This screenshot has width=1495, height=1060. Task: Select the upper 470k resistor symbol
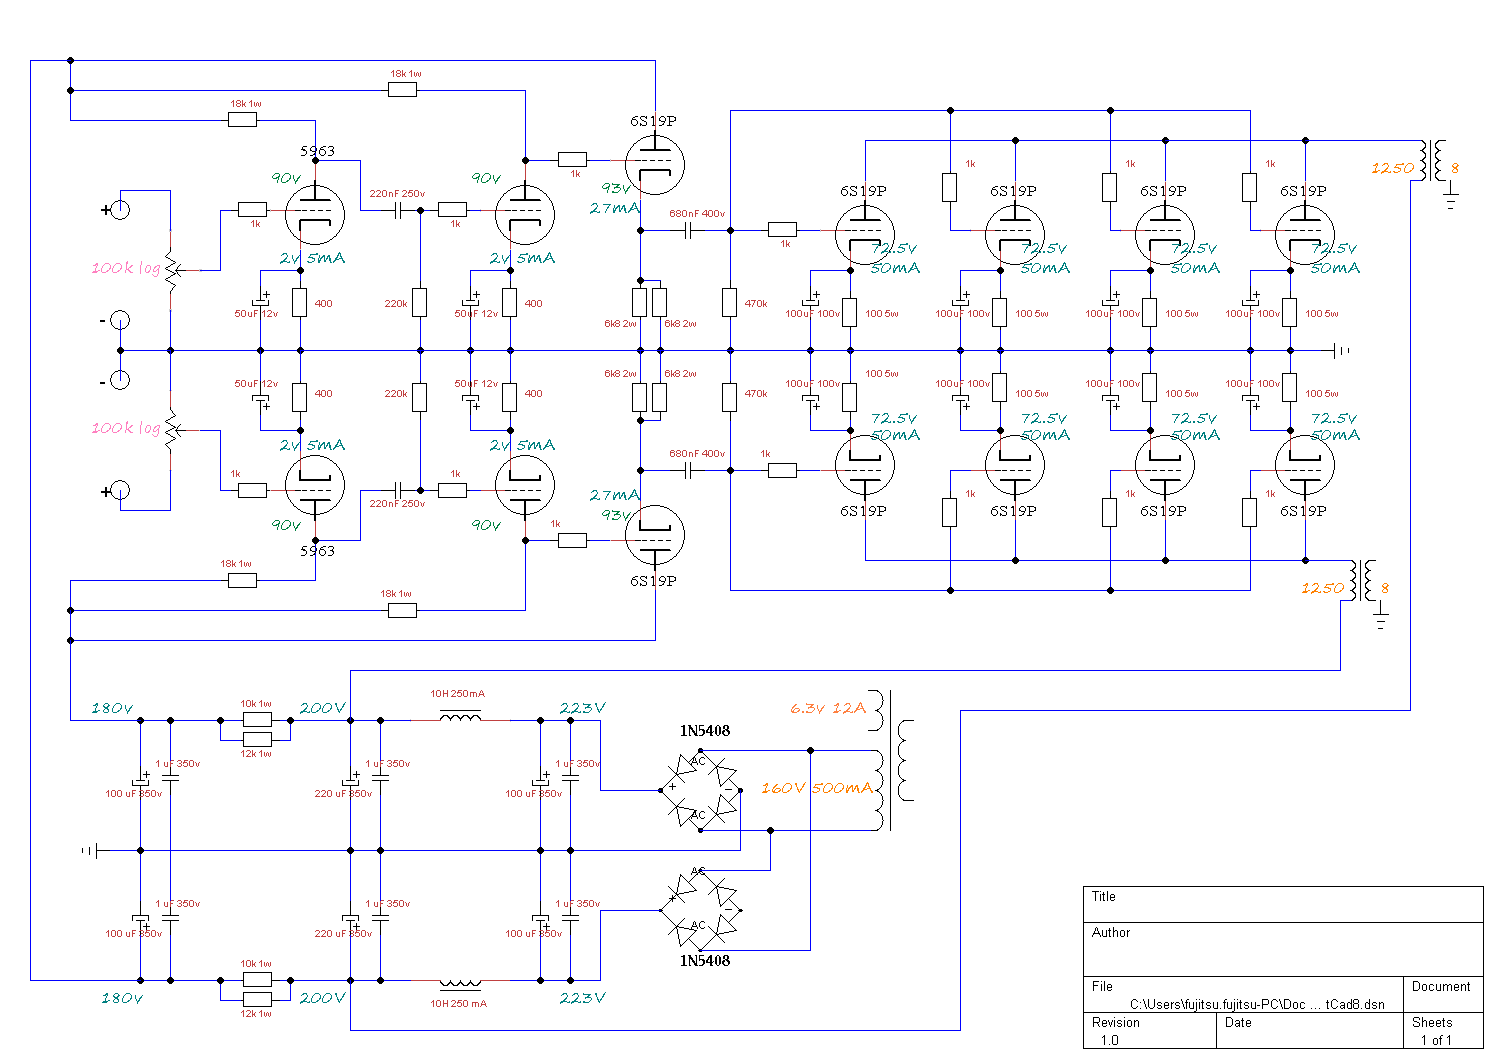pos(730,303)
